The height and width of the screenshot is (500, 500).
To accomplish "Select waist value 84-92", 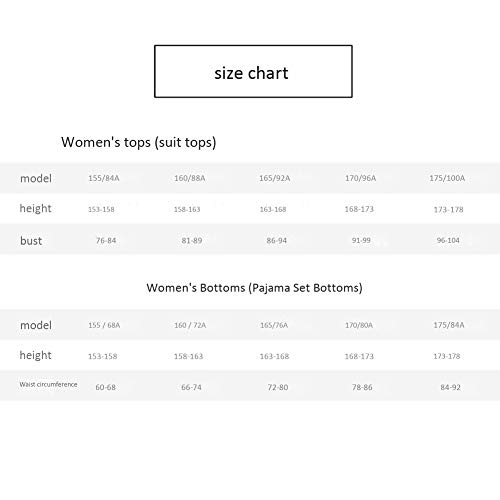I will point(450,387).
